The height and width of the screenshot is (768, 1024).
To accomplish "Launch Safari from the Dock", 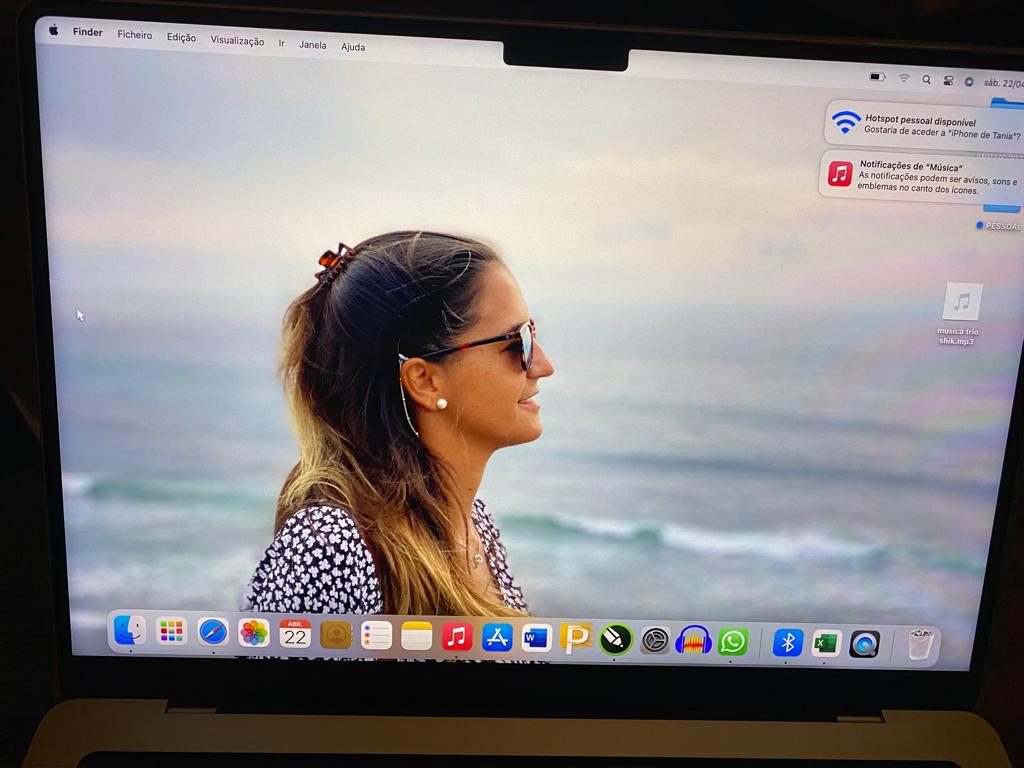I will [x=213, y=632].
